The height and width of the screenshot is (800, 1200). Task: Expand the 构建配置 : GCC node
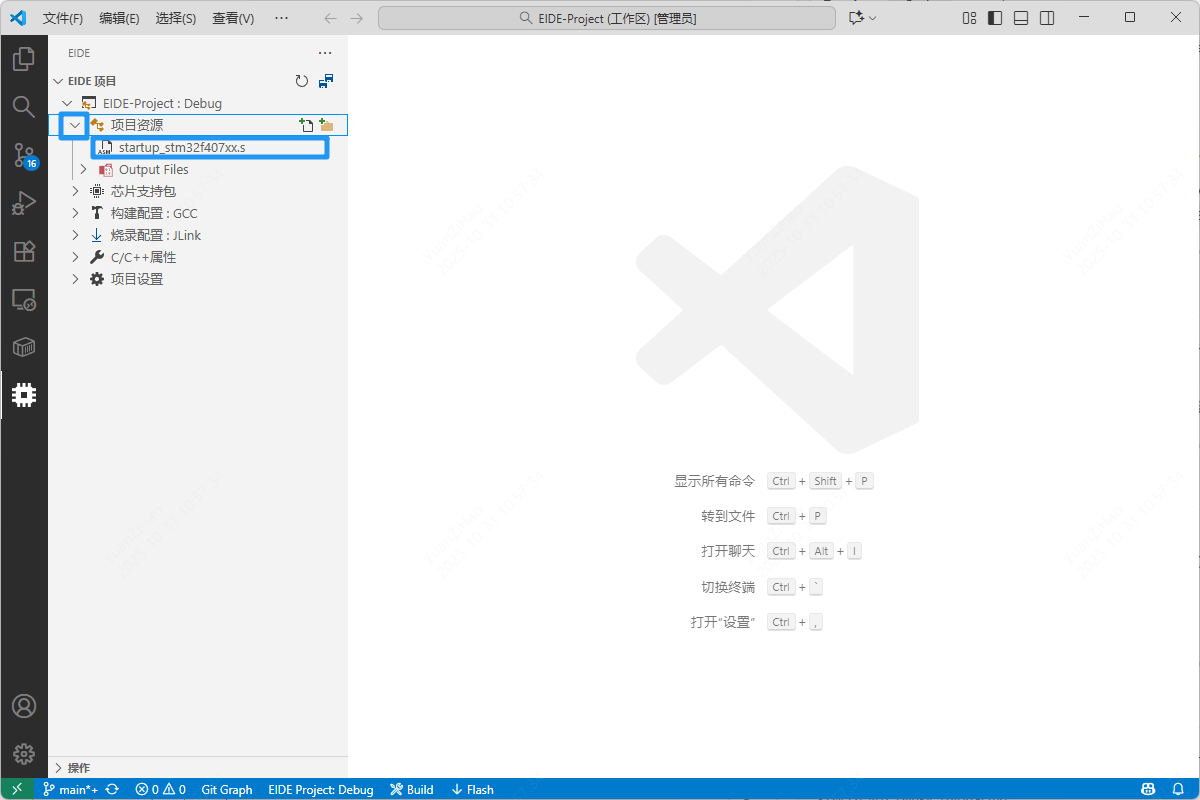[75, 213]
